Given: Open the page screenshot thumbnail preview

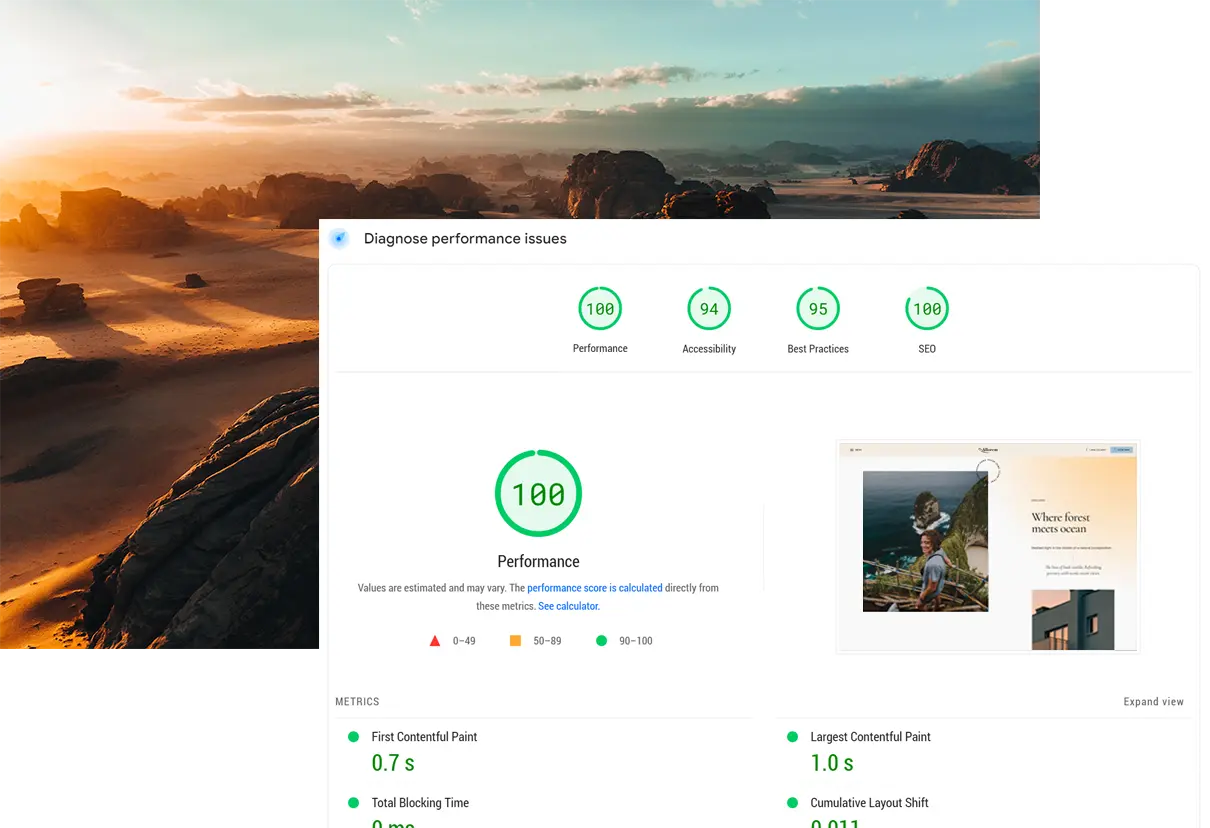Looking at the screenshot, I should 987,546.
